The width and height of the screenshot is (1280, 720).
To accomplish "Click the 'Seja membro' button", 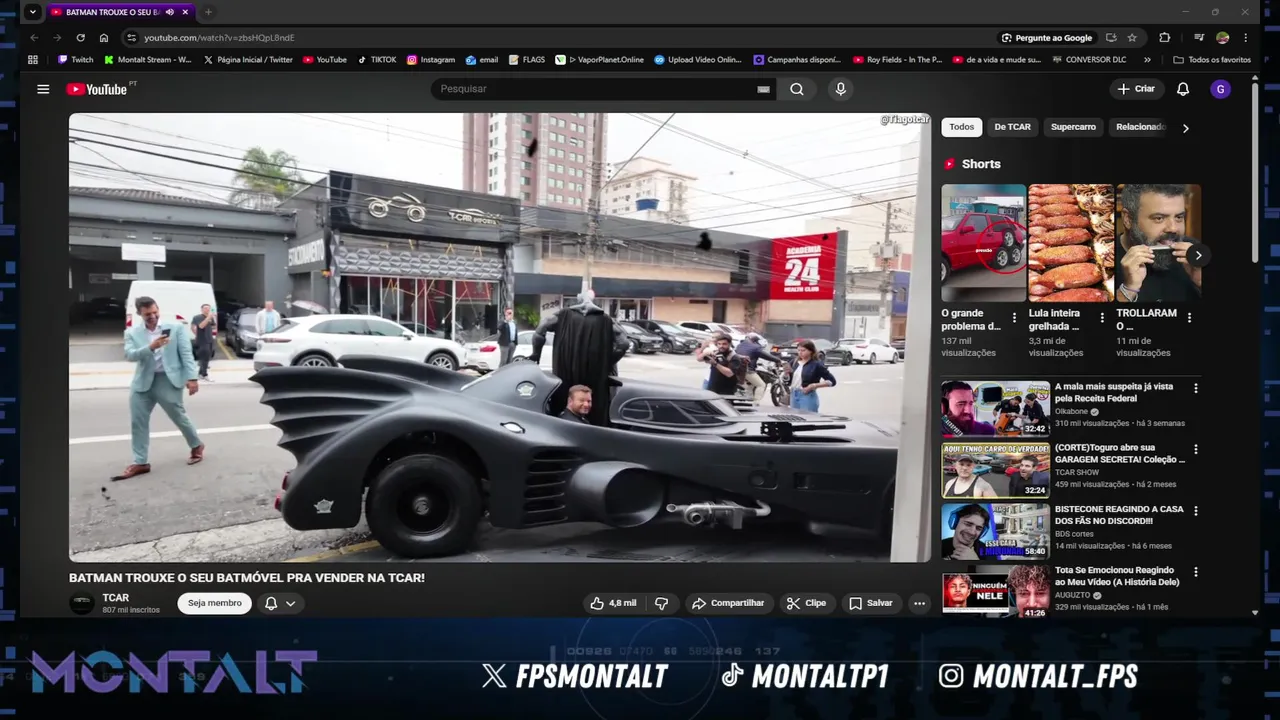I will [215, 603].
